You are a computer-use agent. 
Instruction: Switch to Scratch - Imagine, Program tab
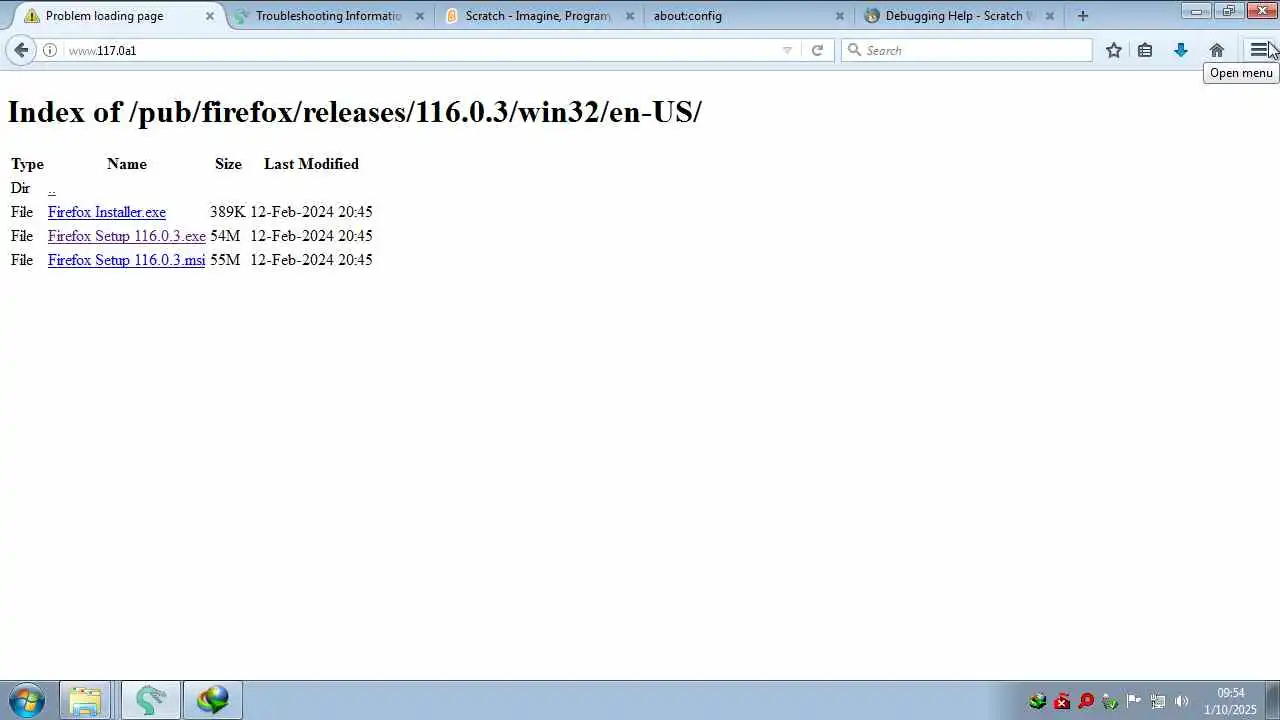(x=538, y=16)
